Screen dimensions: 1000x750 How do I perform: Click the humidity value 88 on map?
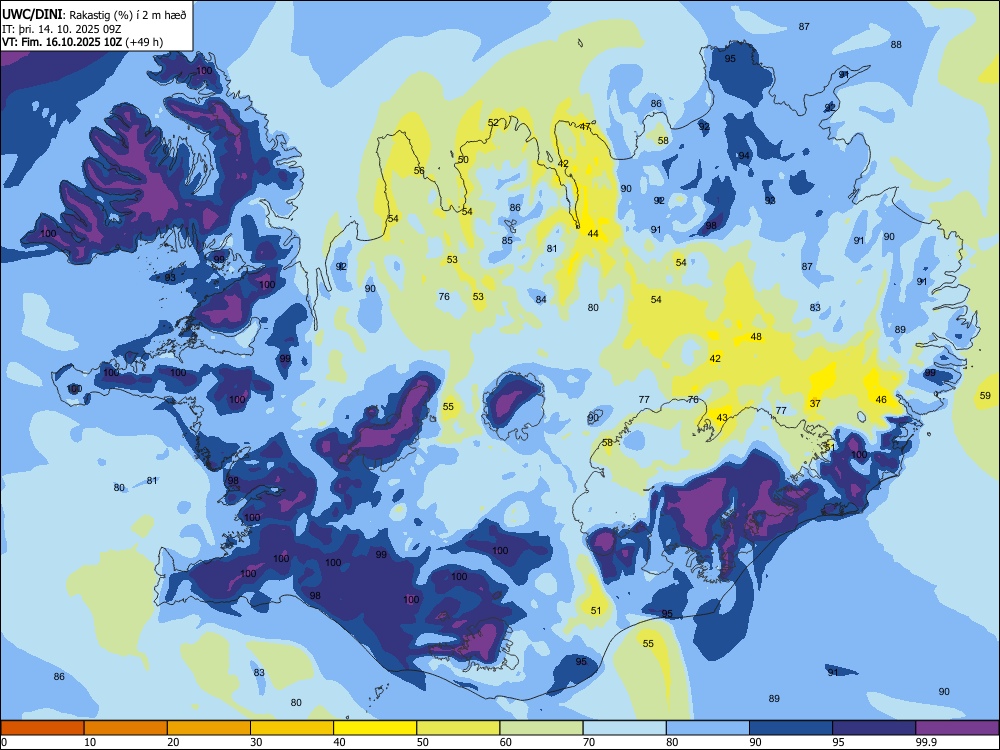[896, 45]
